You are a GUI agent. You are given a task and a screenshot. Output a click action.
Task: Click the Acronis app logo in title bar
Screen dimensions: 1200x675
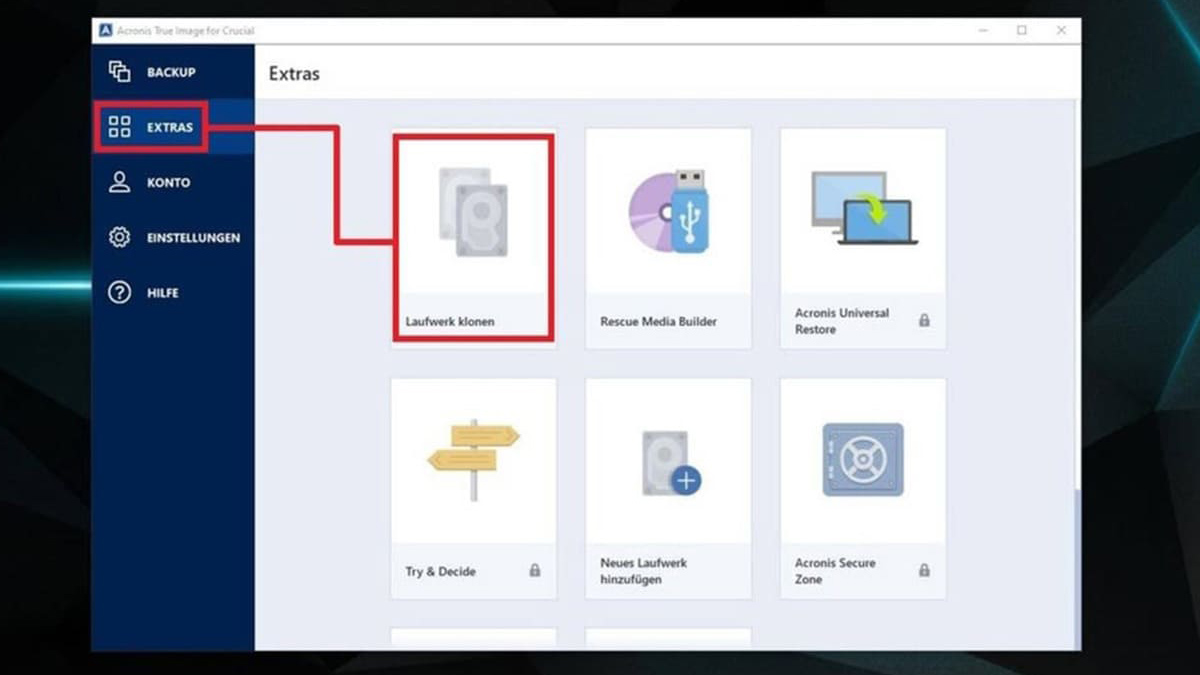pos(105,30)
